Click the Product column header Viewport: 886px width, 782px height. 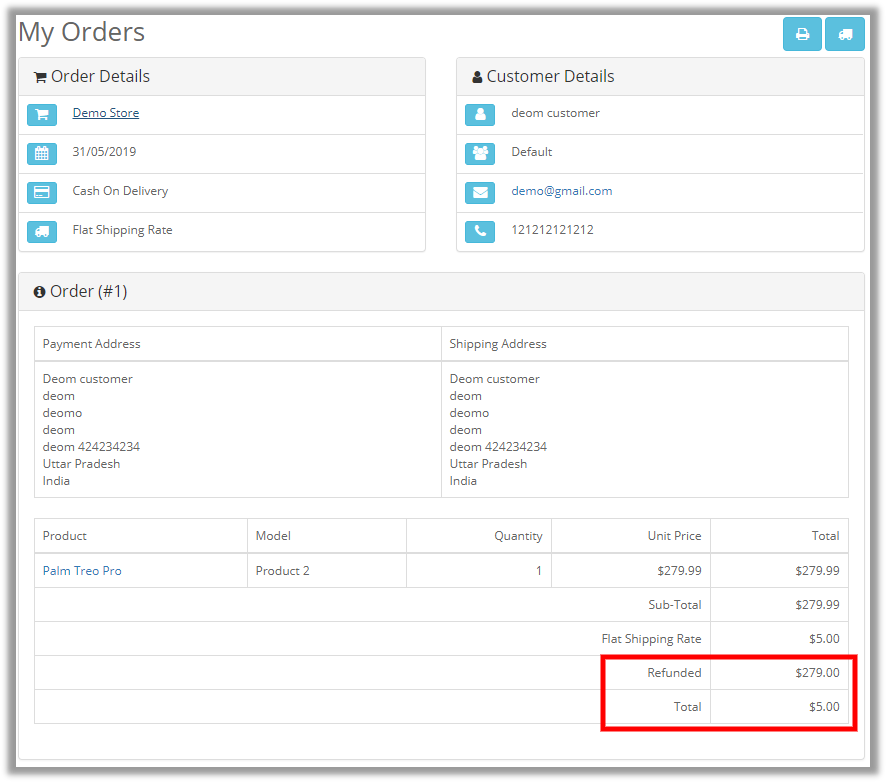64,536
